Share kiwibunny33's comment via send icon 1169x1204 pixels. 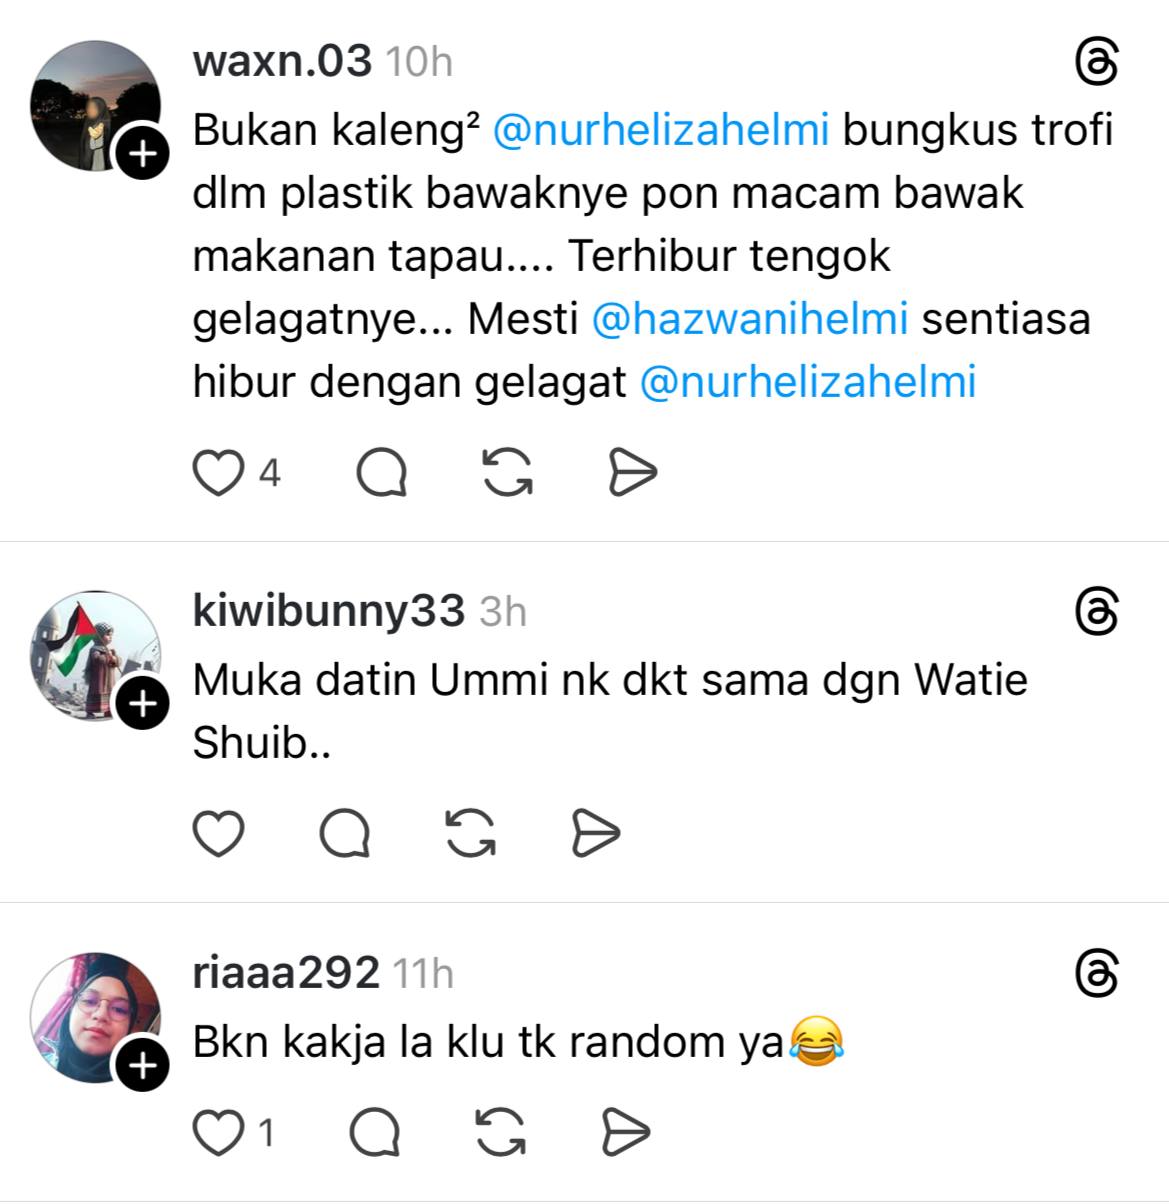[596, 833]
